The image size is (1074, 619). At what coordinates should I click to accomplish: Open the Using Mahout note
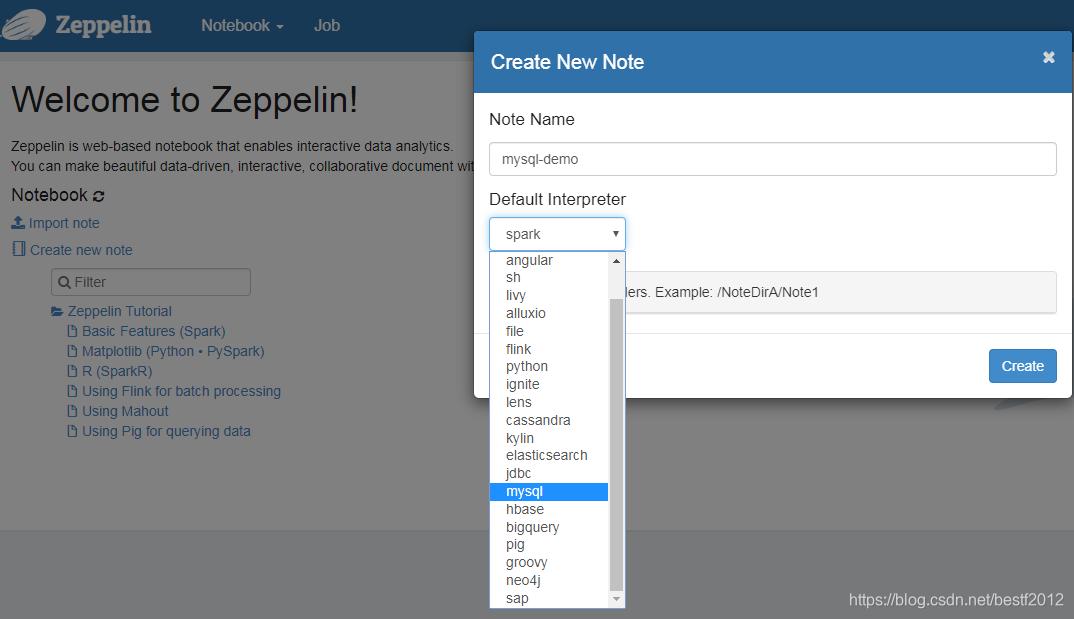(x=125, y=412)
